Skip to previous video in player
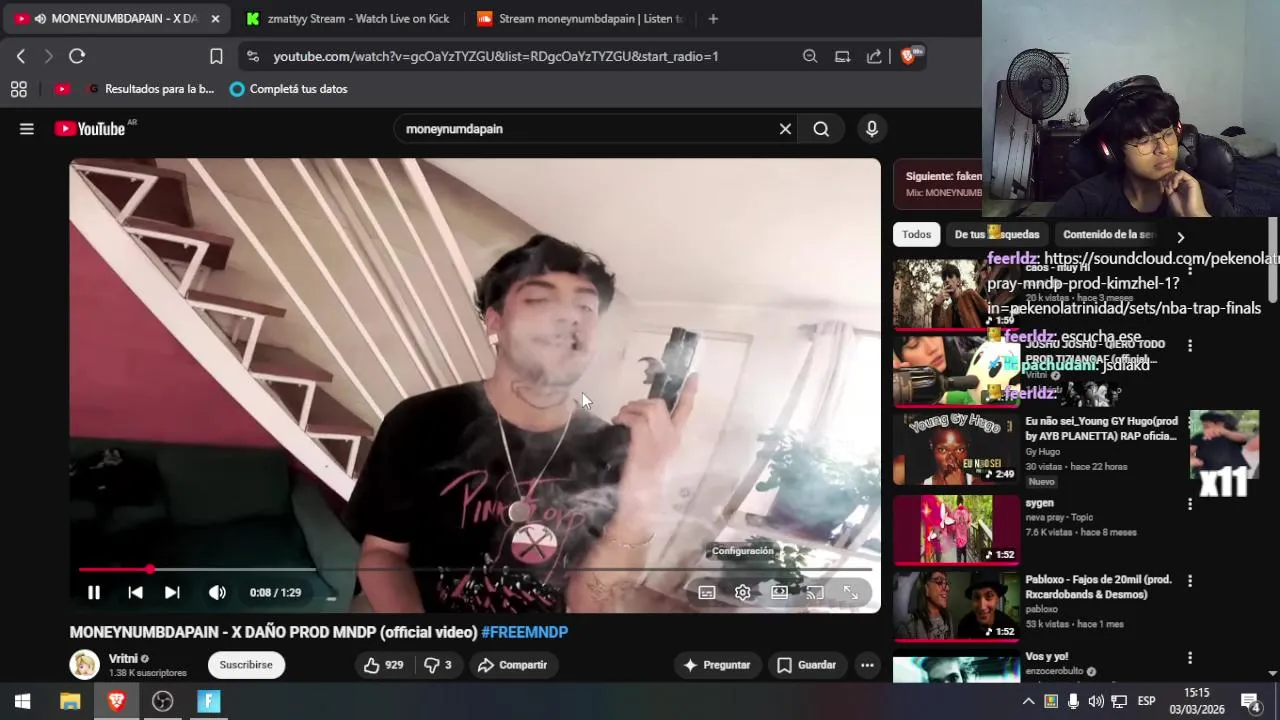Image resolution: width=1280 pixels, height=720 pixels. pyautogui.click(x=135, y=593)
